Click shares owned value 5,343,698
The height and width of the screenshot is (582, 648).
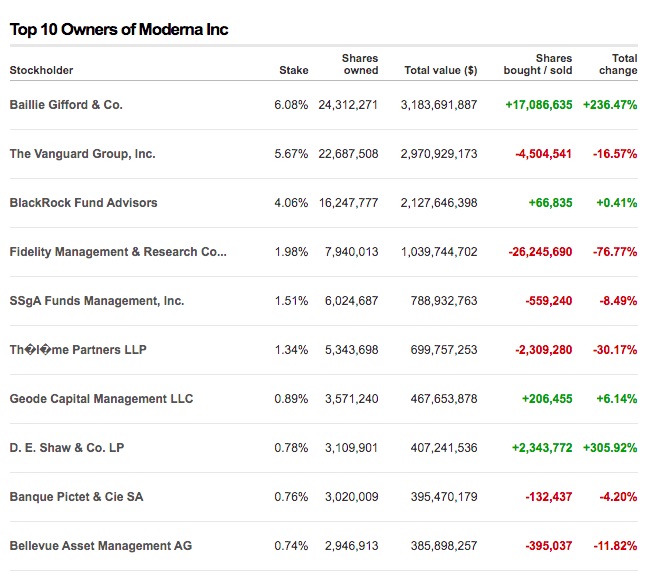tap(352, 350)
